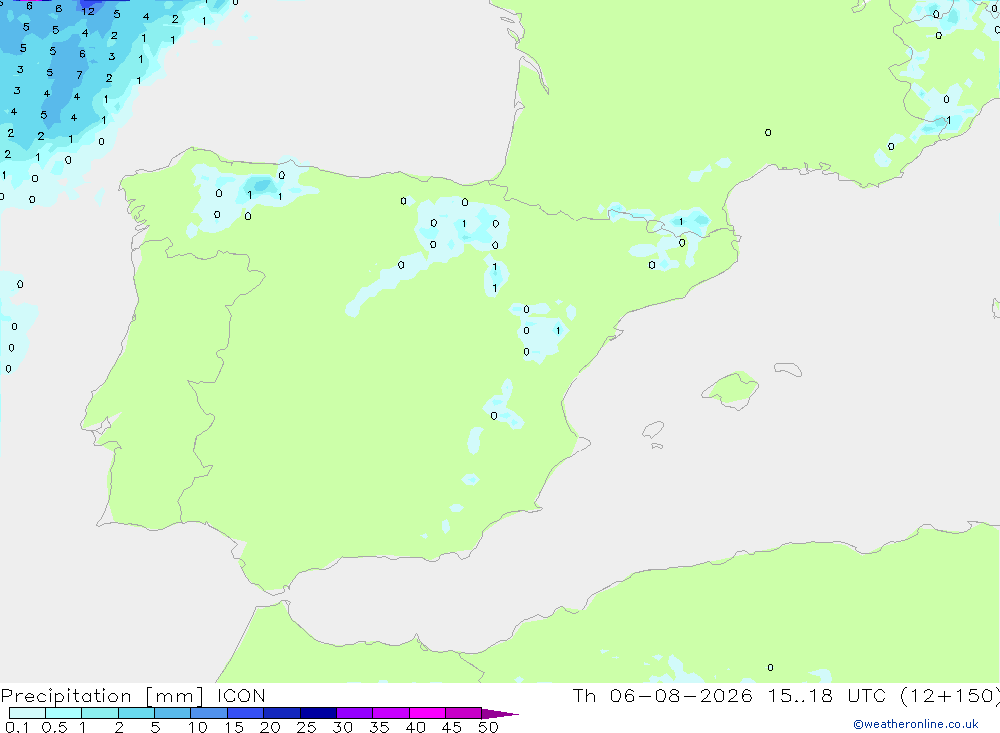Screen dimensions: 1000x733
Task: Click the 'Th 06-08-2026' date text
Action: (x=662, y=696)
